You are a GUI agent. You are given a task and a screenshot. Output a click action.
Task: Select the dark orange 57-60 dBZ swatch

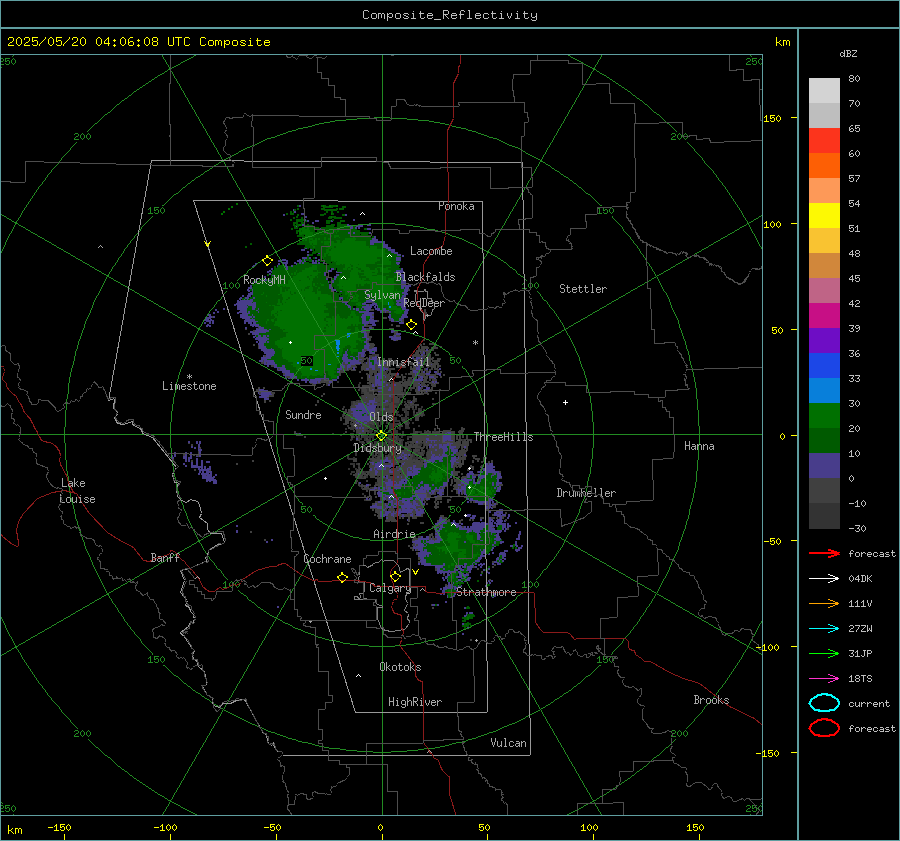[824, 165]
